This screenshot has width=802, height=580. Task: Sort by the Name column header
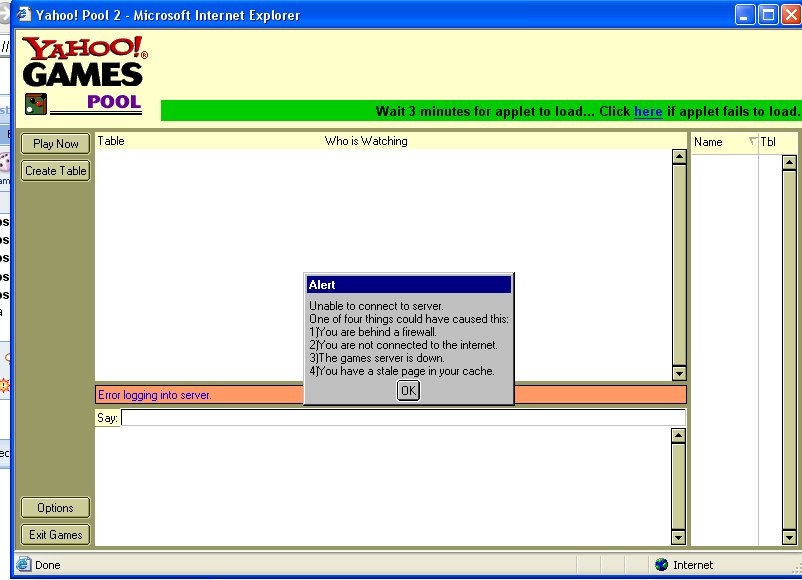[x=724, y=142]
